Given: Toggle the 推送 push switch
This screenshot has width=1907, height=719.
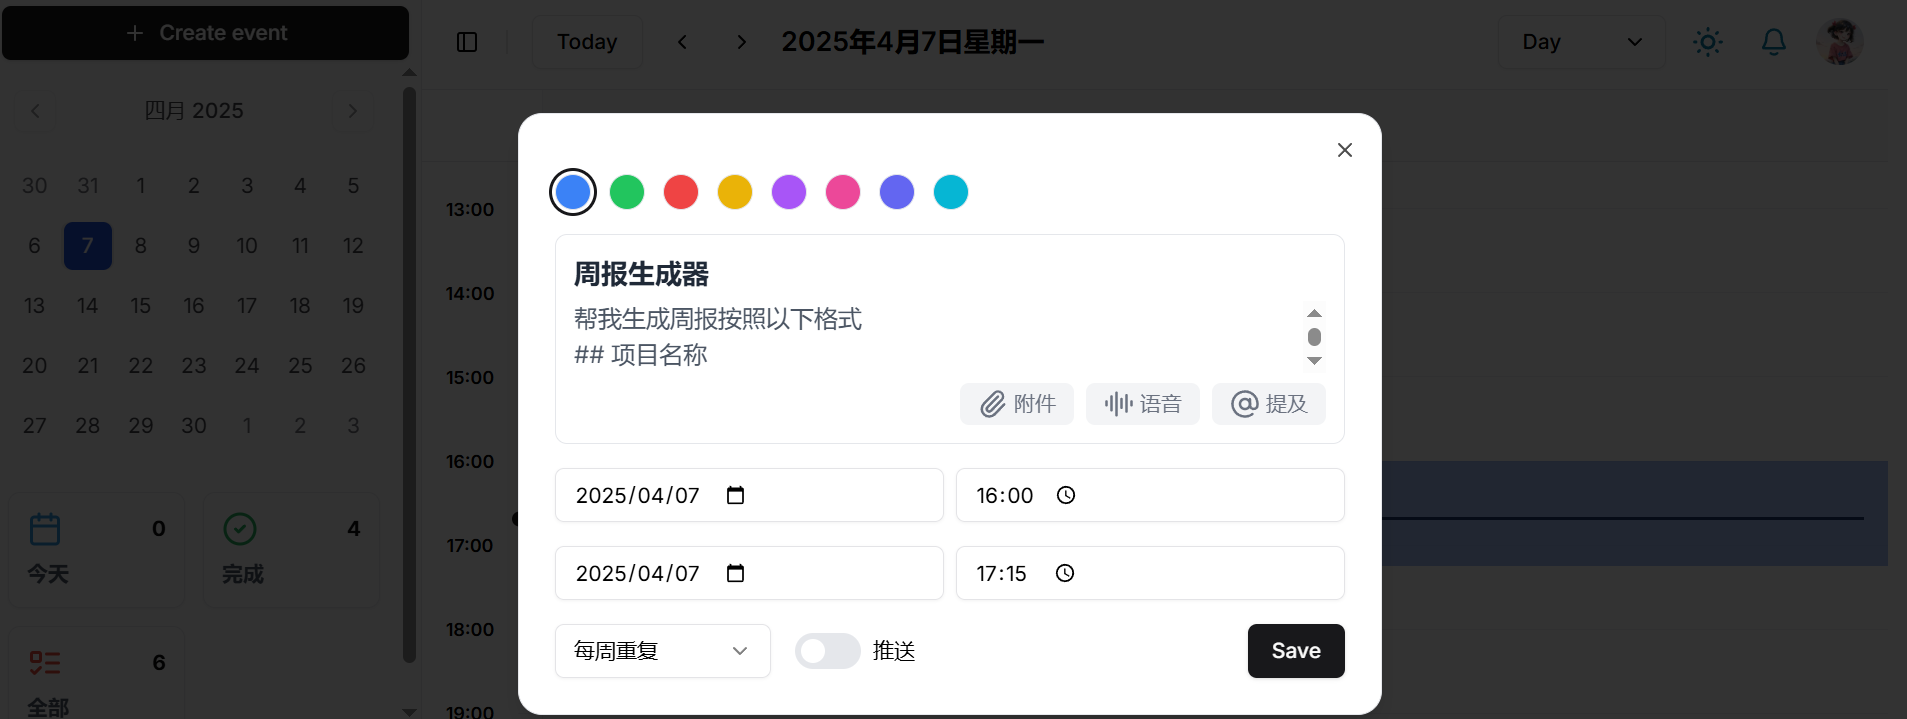Looking at the screenshot, I should click(827, 651).
